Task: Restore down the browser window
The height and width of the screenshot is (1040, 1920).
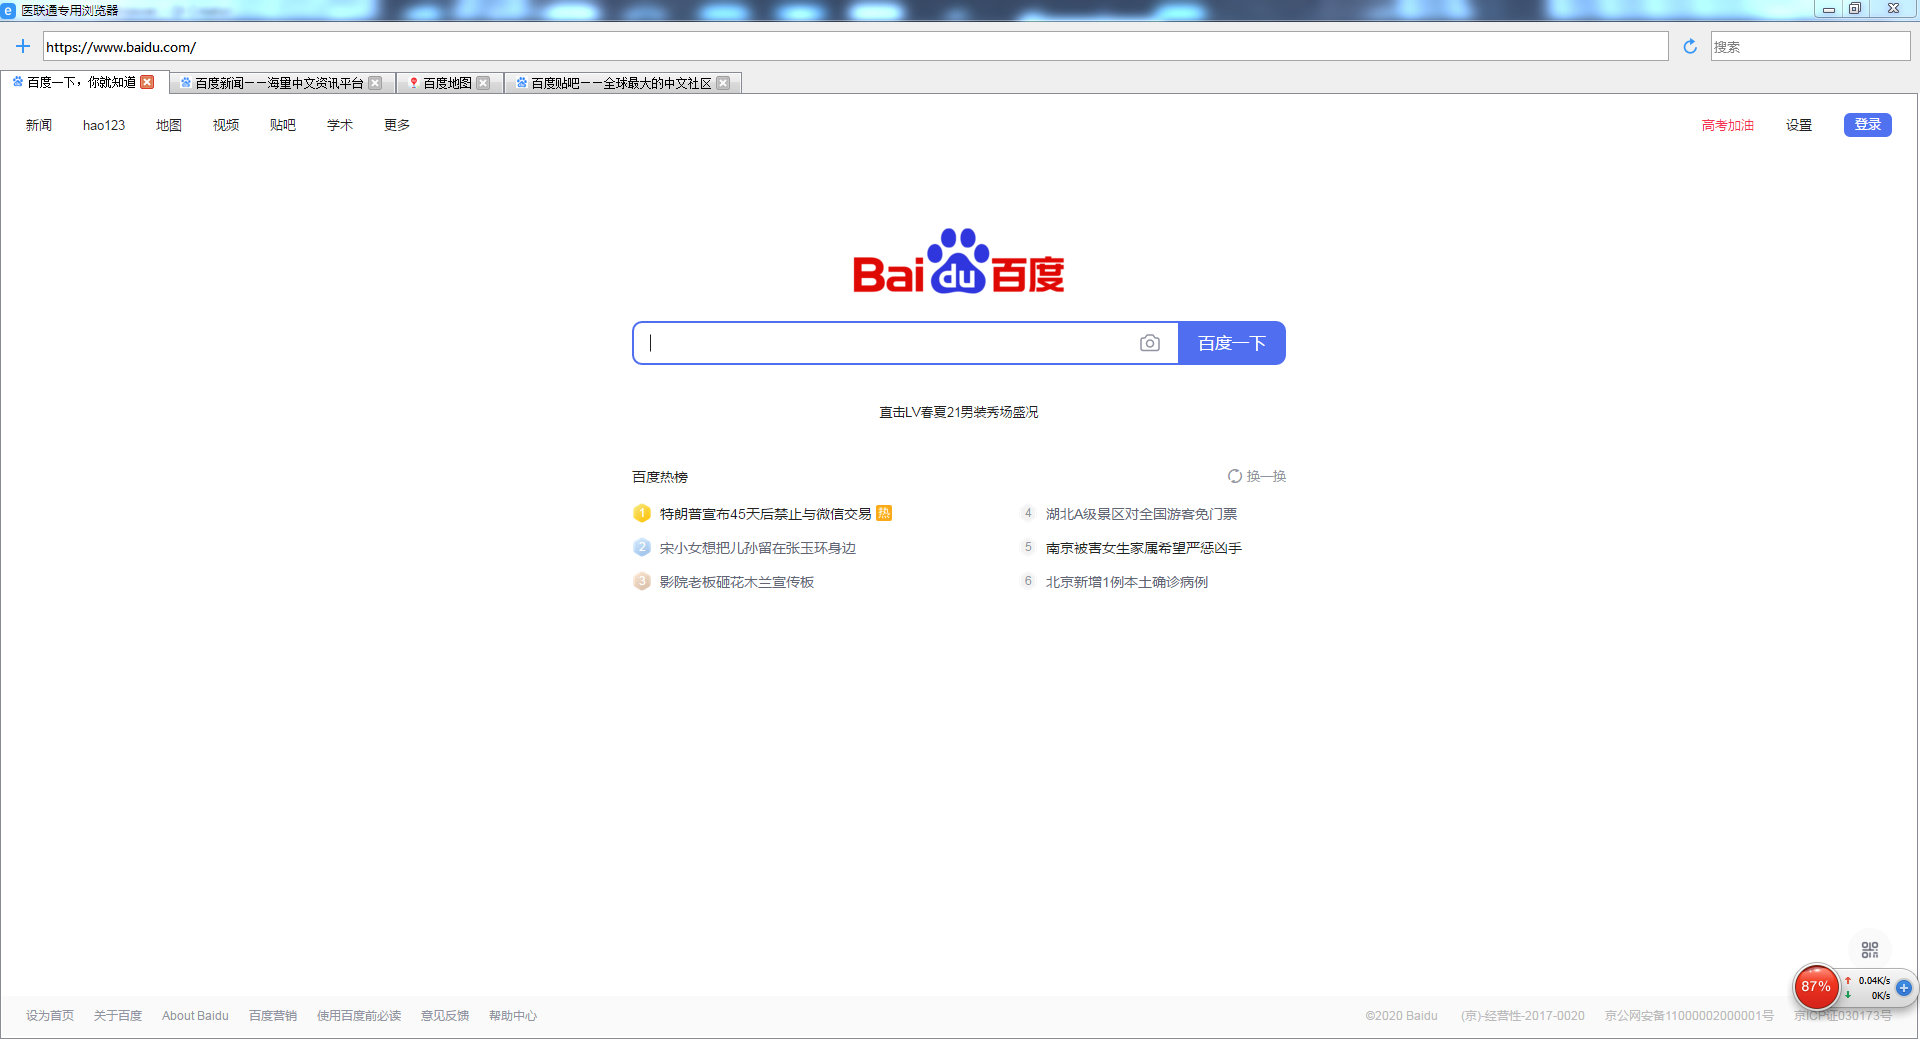Action: pyautogui.click(x=1855, y=9)
